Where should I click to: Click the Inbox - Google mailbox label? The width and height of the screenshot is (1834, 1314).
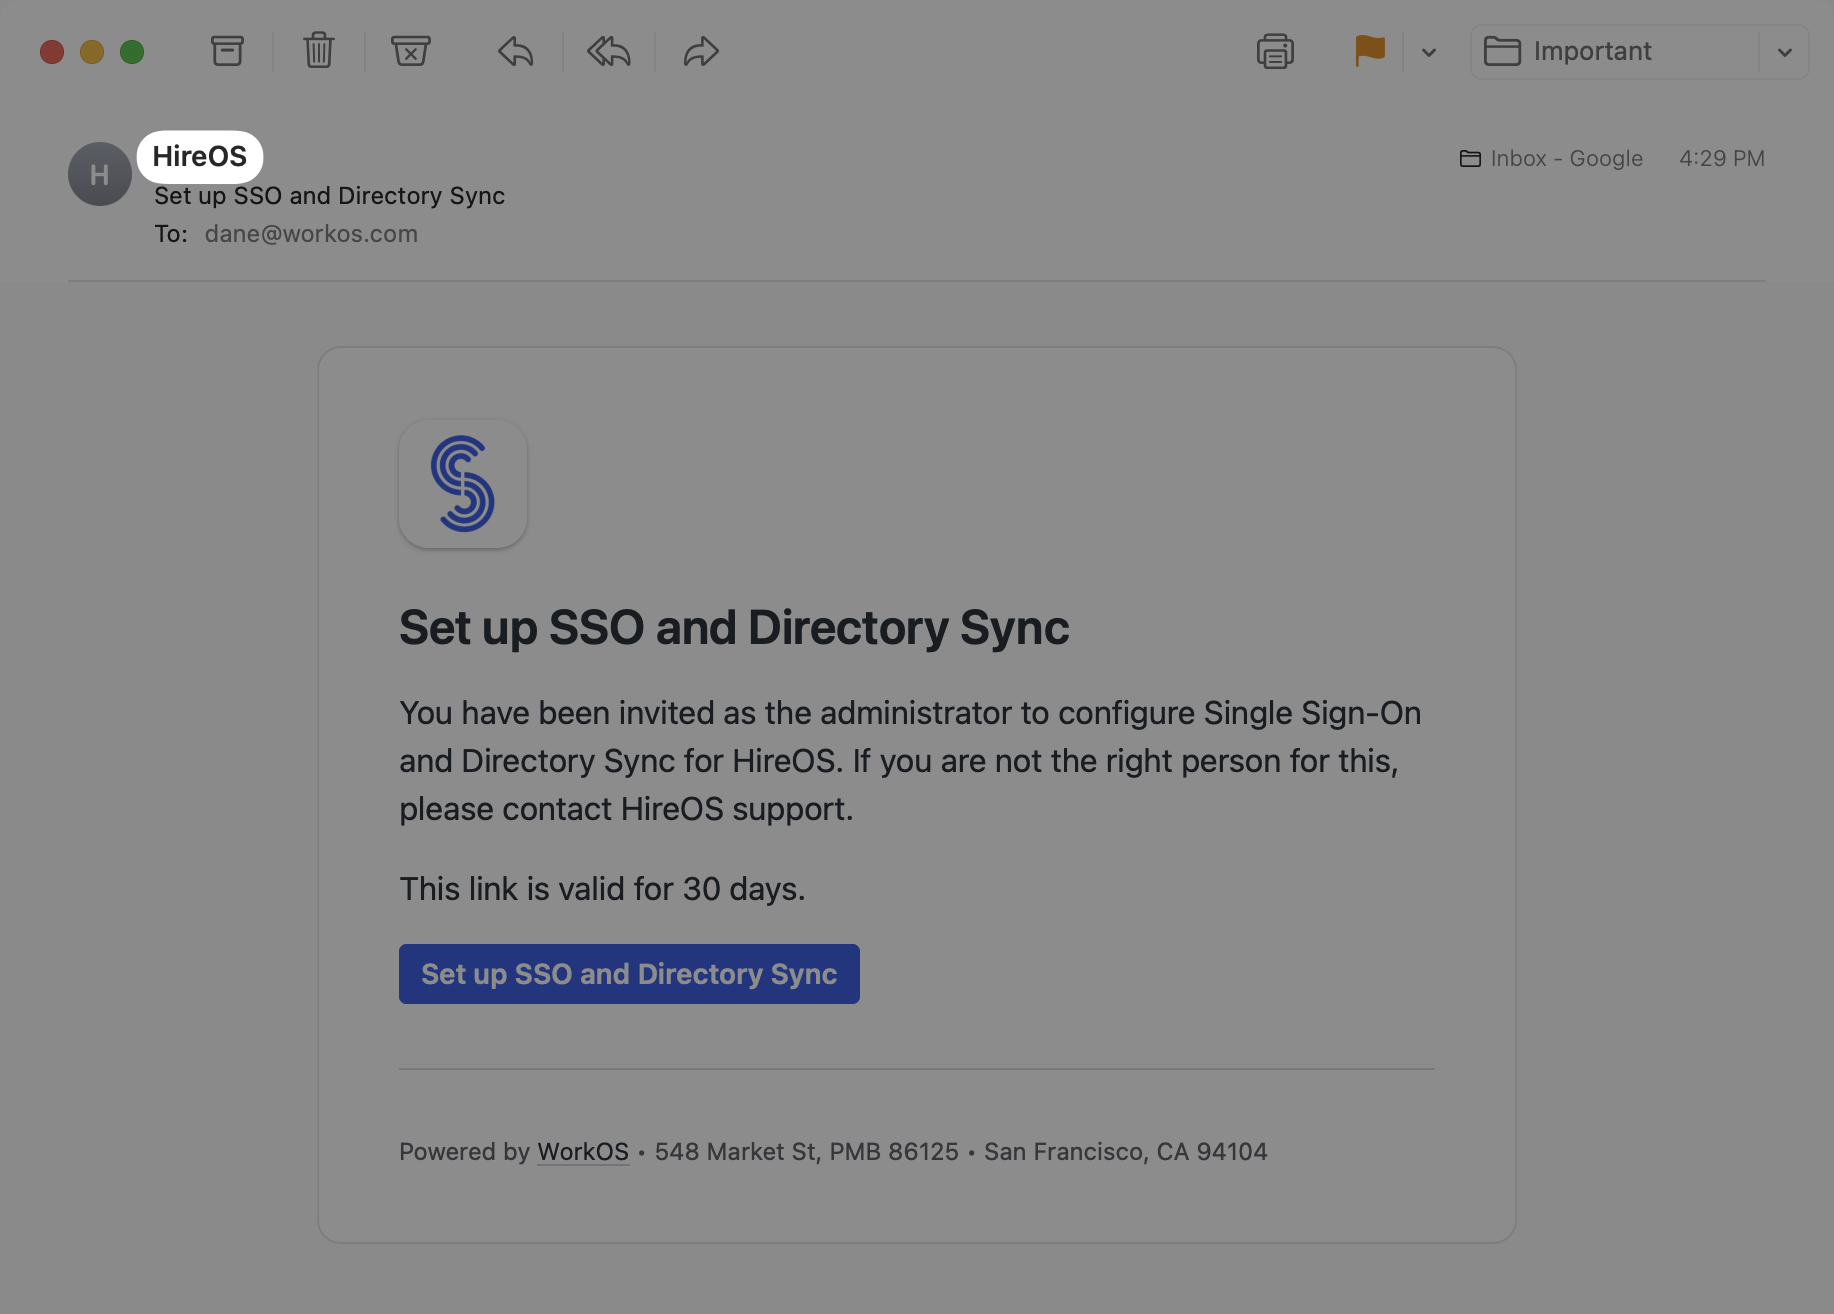pyautogui.click(x=1552, y=159)
